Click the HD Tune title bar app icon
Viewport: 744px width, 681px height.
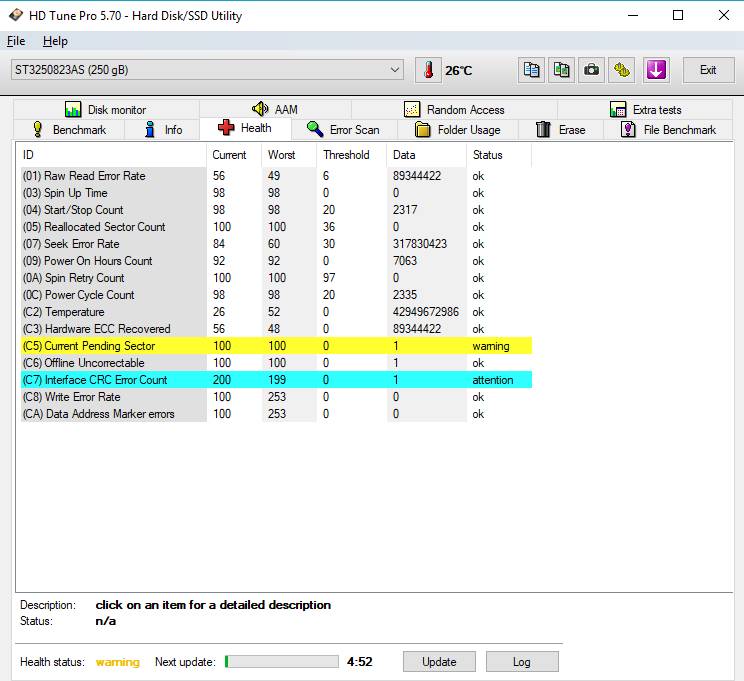[16, 15]
